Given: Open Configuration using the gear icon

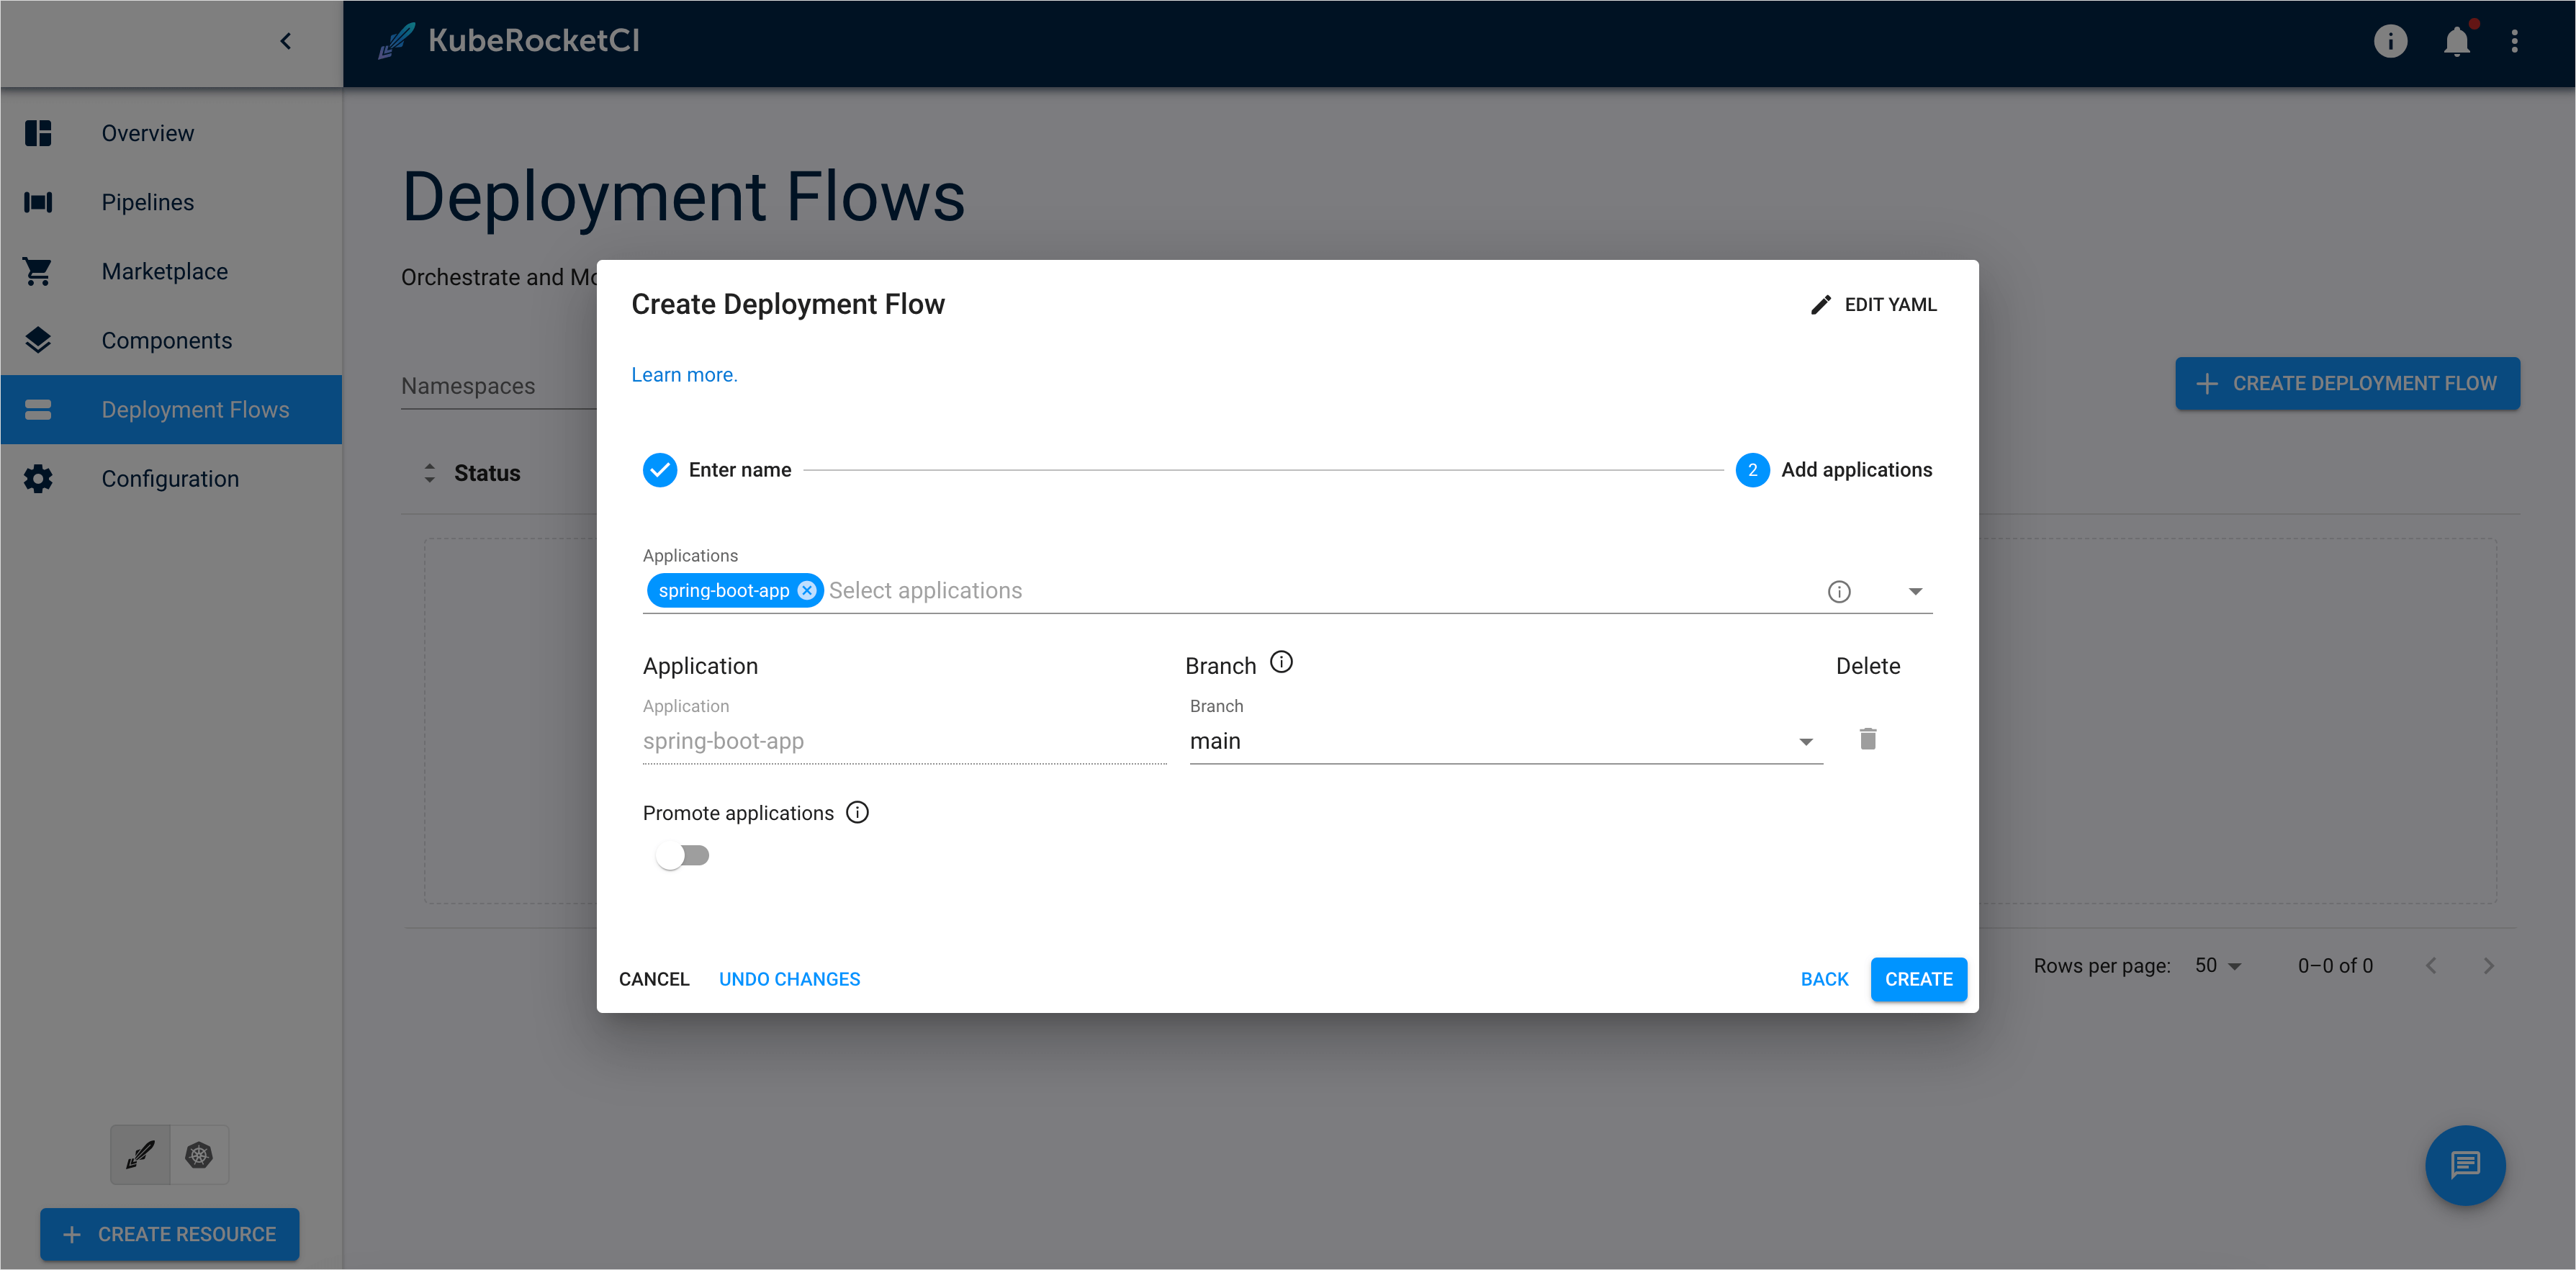Looking at the screenshot, I should [x=37, y=478].
